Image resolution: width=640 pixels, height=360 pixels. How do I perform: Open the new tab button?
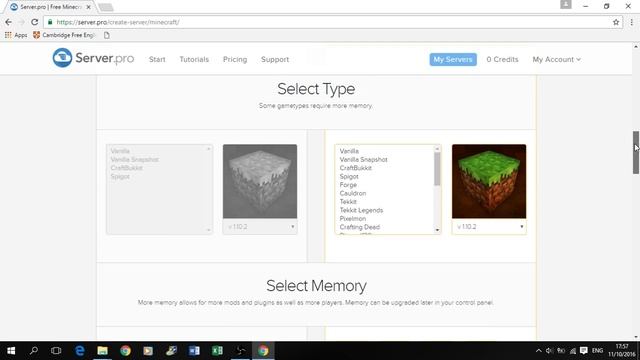coord(106,7)
